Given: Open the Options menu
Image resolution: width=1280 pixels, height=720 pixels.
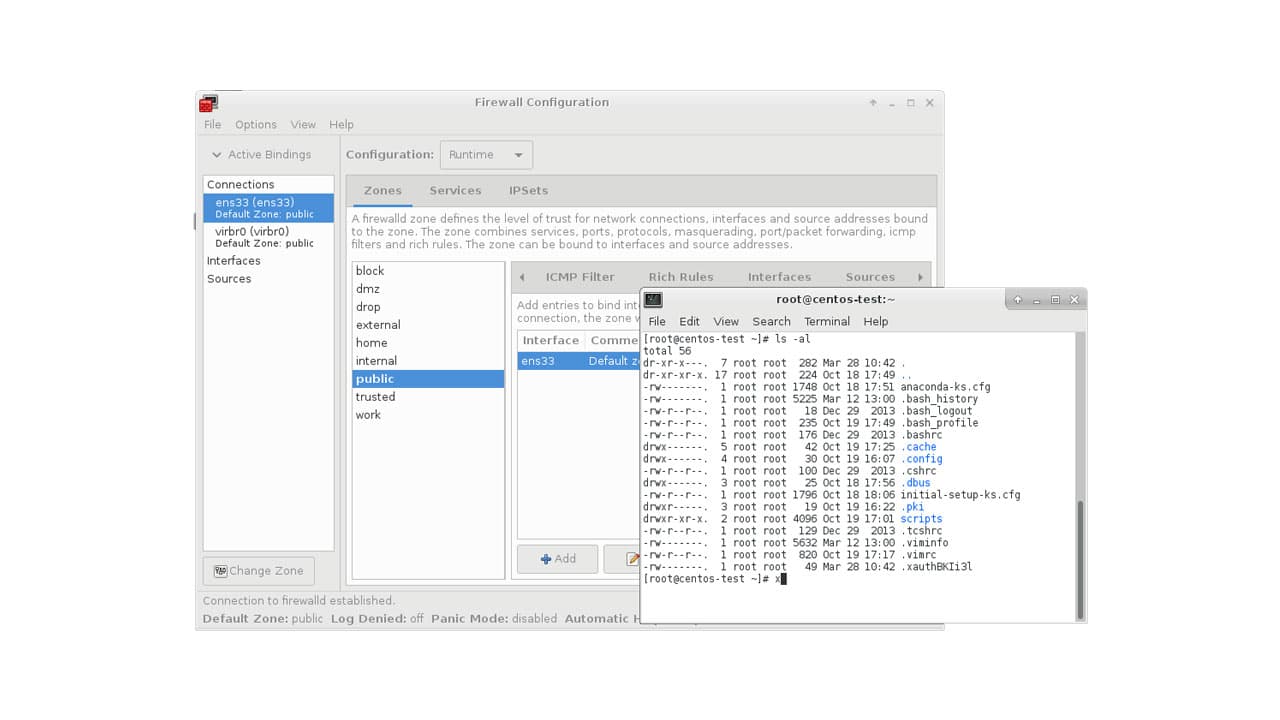Looking at the screenshot, I should [x=255, y=124].
